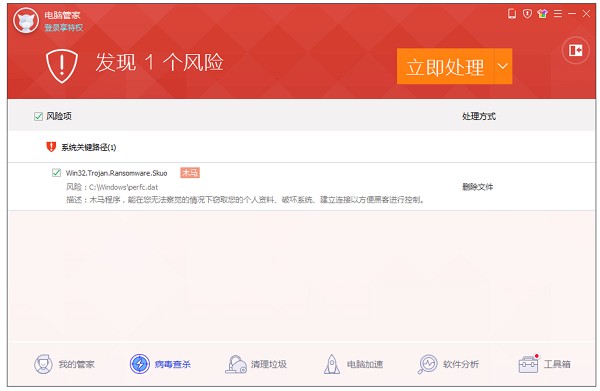This screenshot has height=391, width=600.
Task: Click the 电脑加速 rocket icon
Action: [x=332, y=364]
